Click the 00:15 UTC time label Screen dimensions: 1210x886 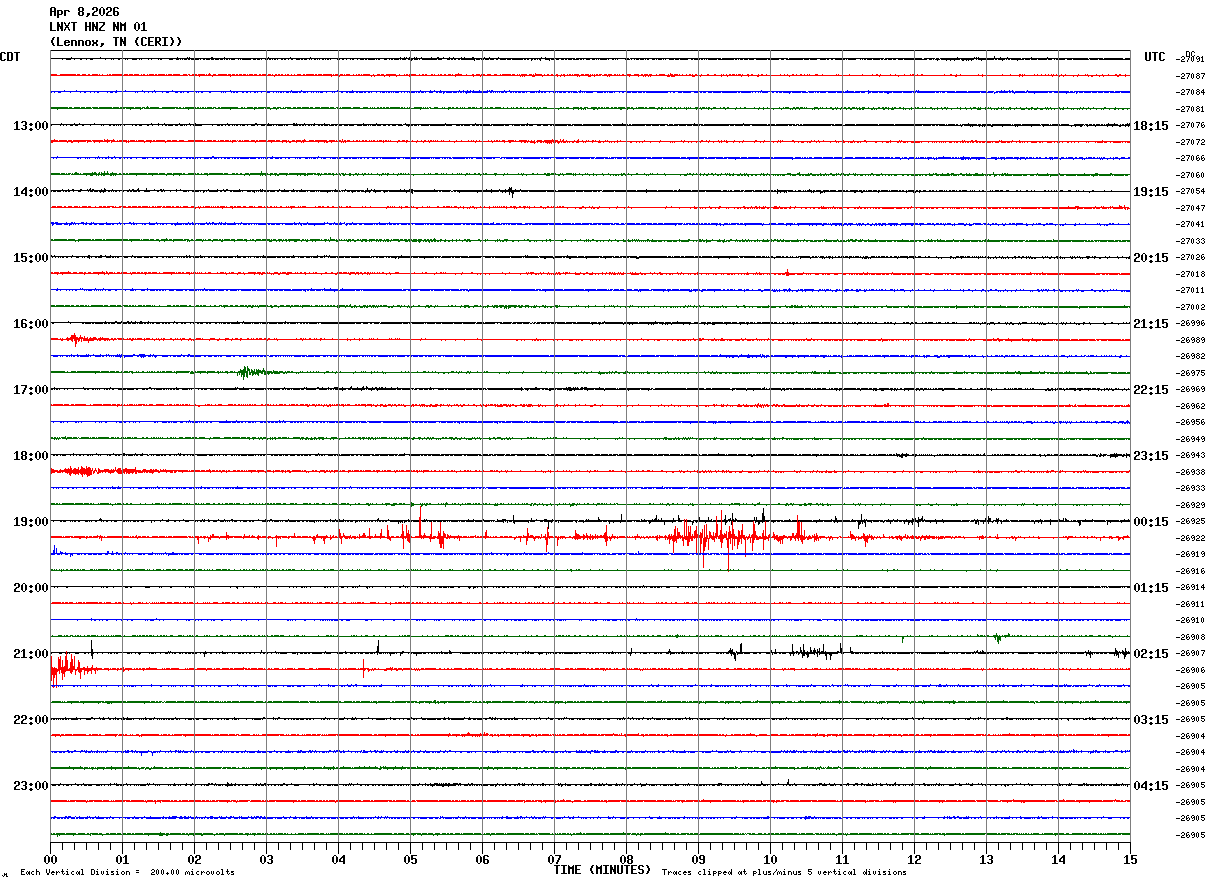[x=1151, y=521]
